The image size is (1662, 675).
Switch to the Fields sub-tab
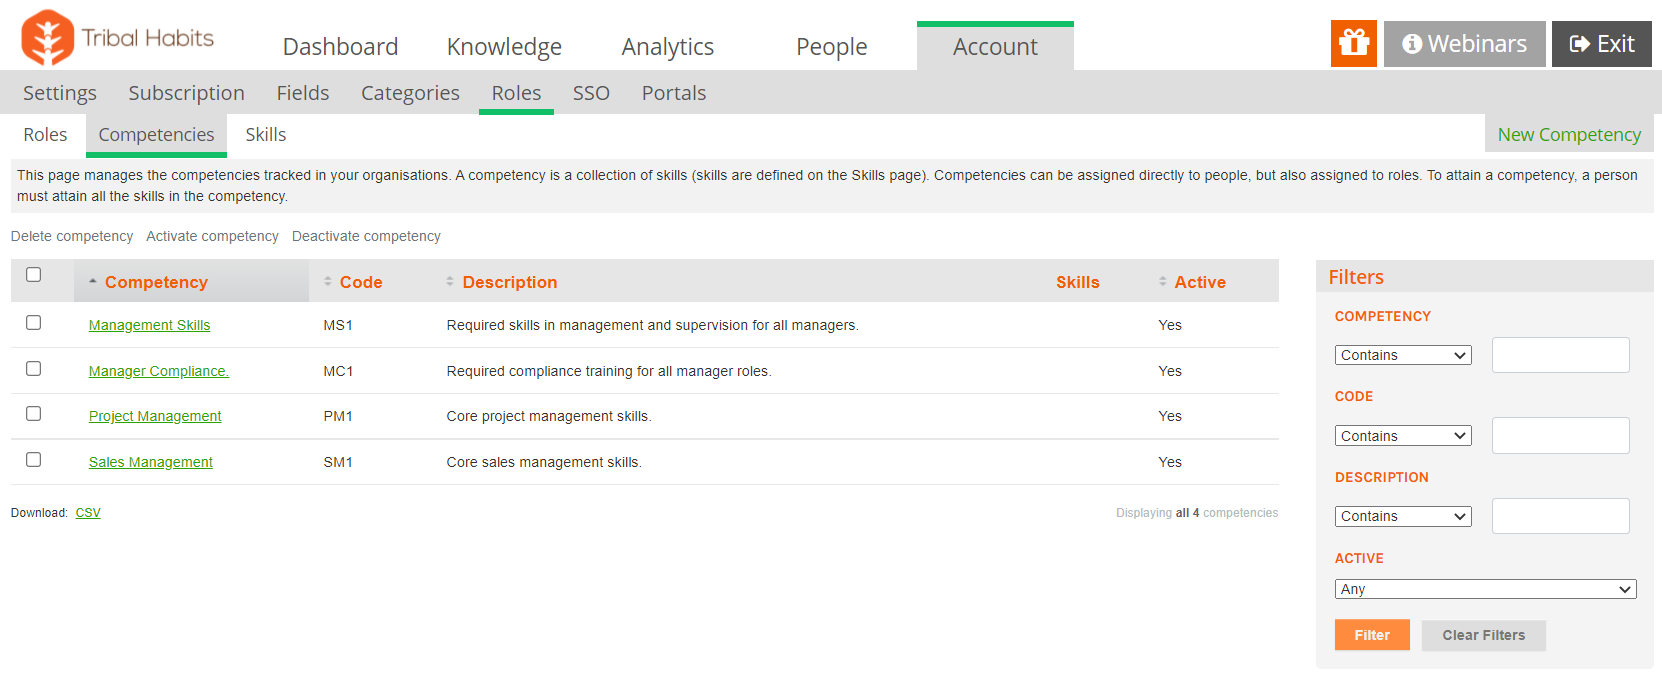(303, 93)
